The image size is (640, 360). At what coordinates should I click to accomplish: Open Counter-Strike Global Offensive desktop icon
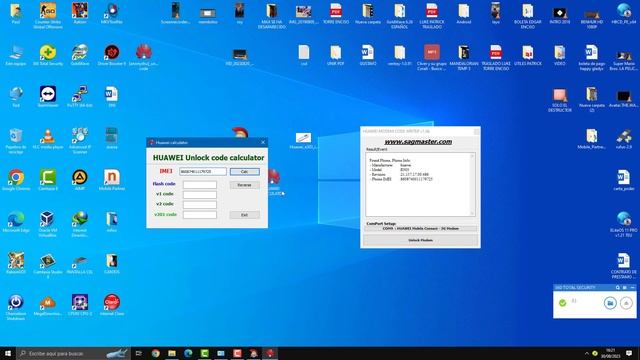point(48,15)
